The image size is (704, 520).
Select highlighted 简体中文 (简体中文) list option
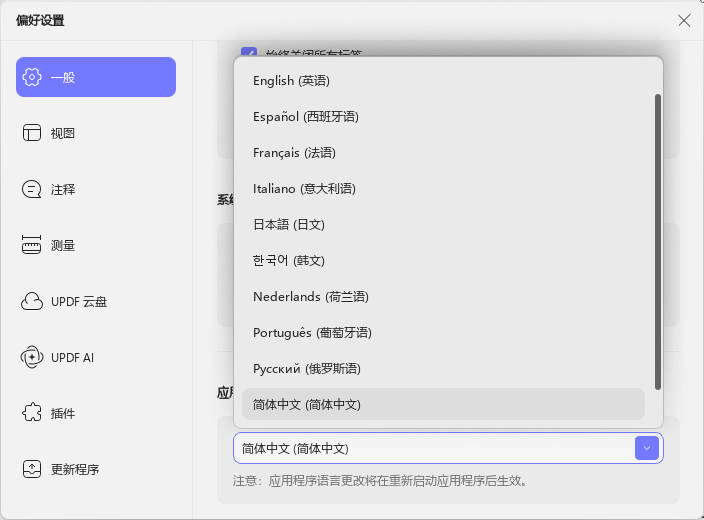(444, 404)
